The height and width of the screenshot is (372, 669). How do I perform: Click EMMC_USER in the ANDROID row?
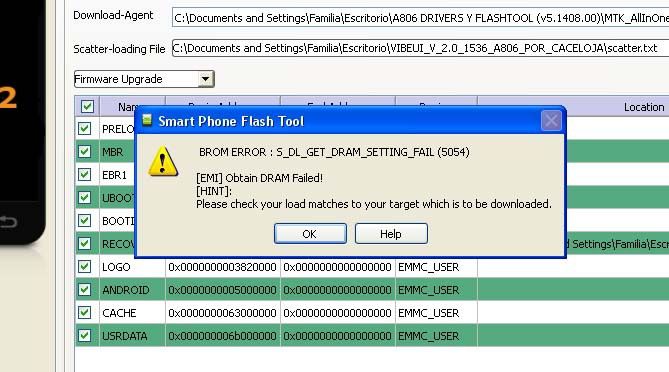[429, 290]
